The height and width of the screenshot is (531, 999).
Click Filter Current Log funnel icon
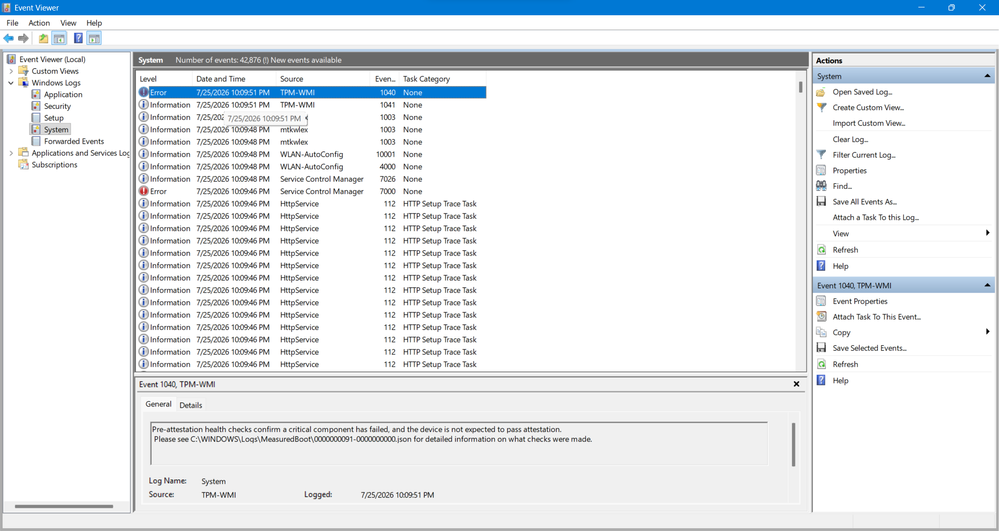tap(821, 155)
